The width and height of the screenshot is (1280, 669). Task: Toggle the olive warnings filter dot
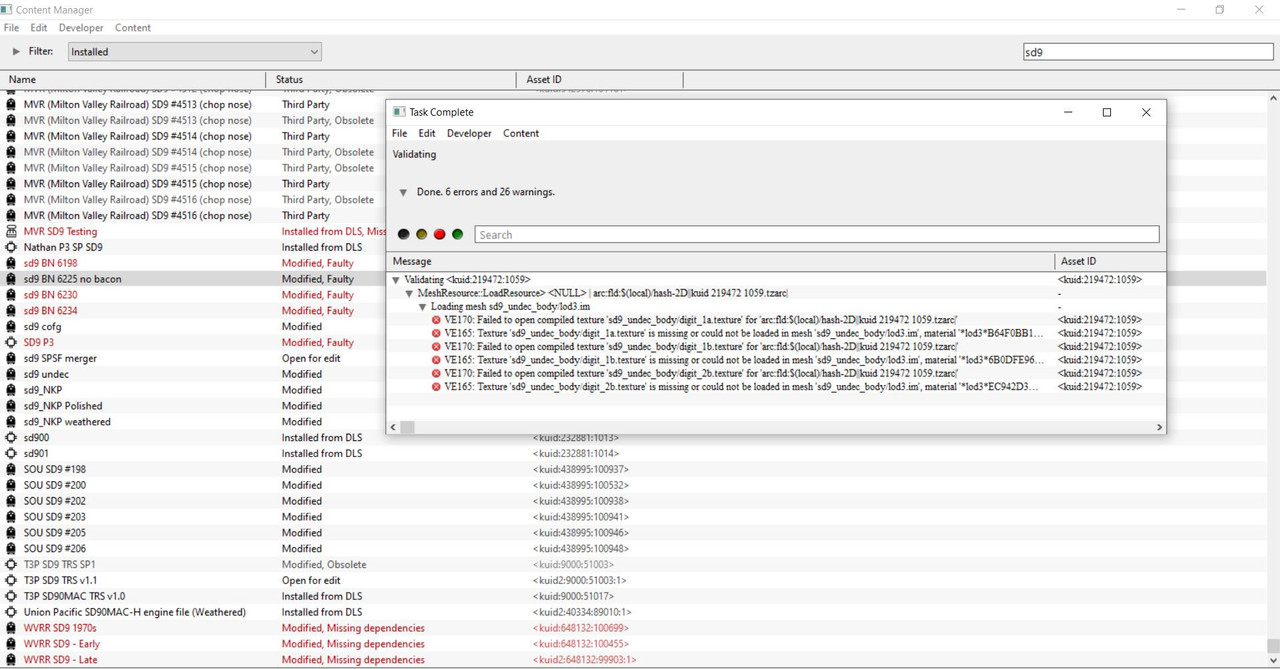[421, 234]
